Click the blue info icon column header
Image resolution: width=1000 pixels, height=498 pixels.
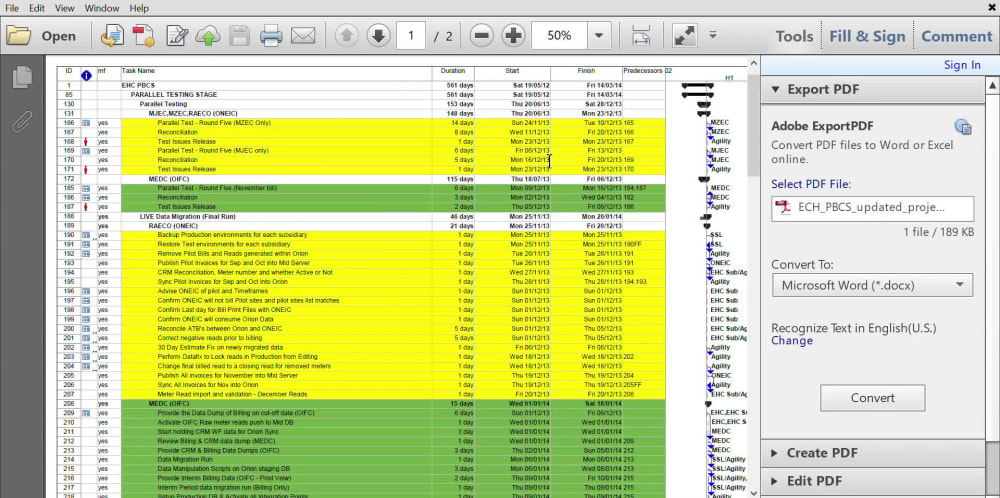pyautogui.click(x=86, y=75)
